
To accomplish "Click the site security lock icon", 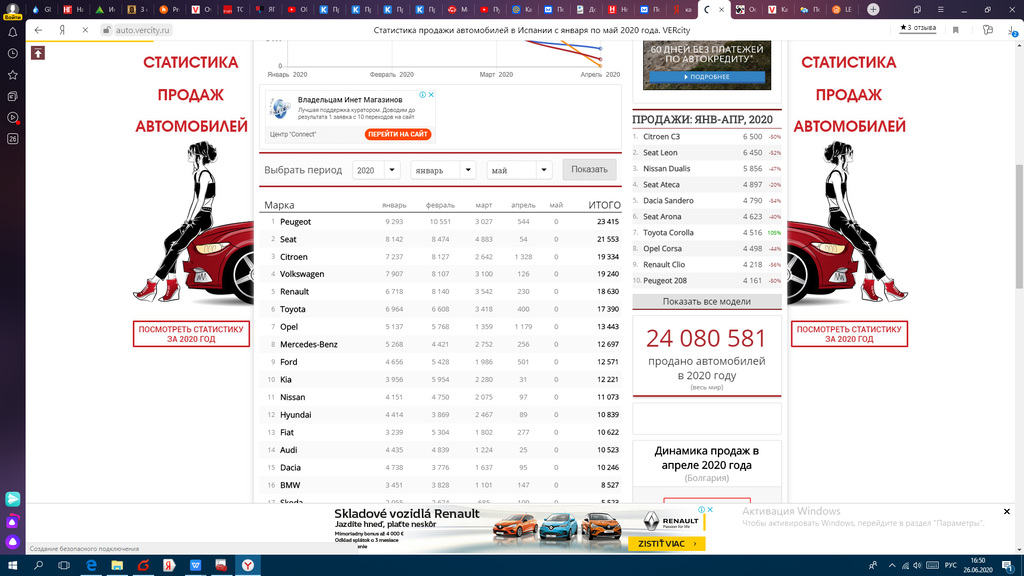I will [106, 30].
